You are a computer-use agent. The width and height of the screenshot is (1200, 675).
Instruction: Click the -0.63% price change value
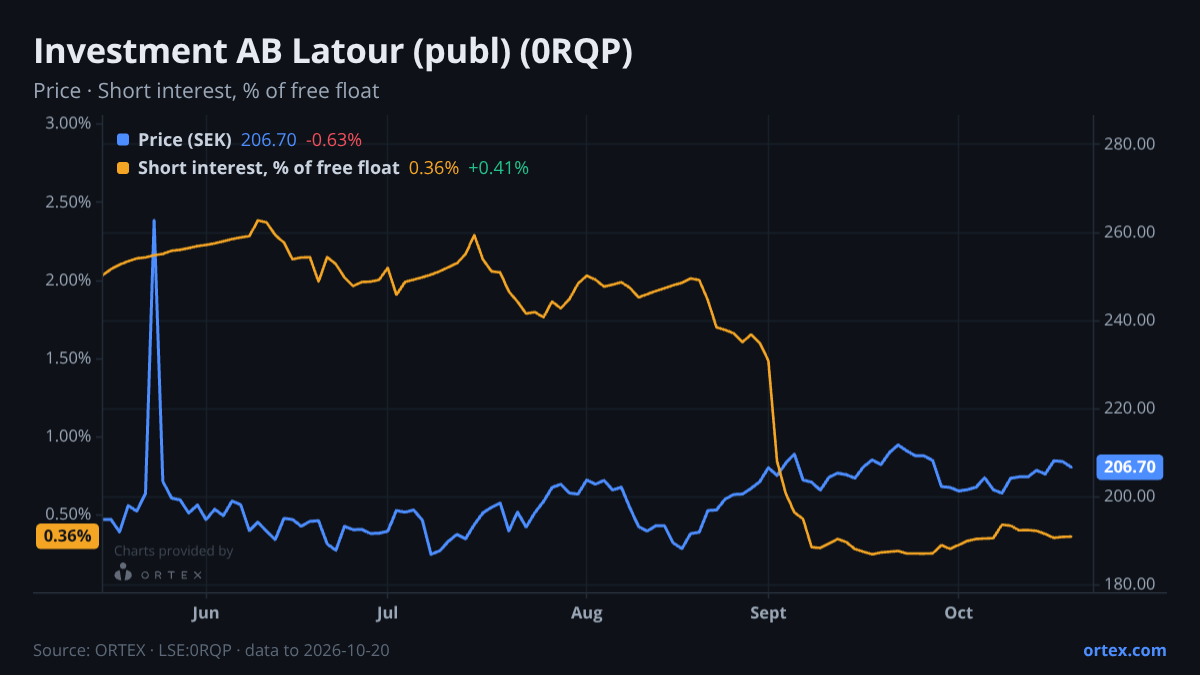click(334, 140)
